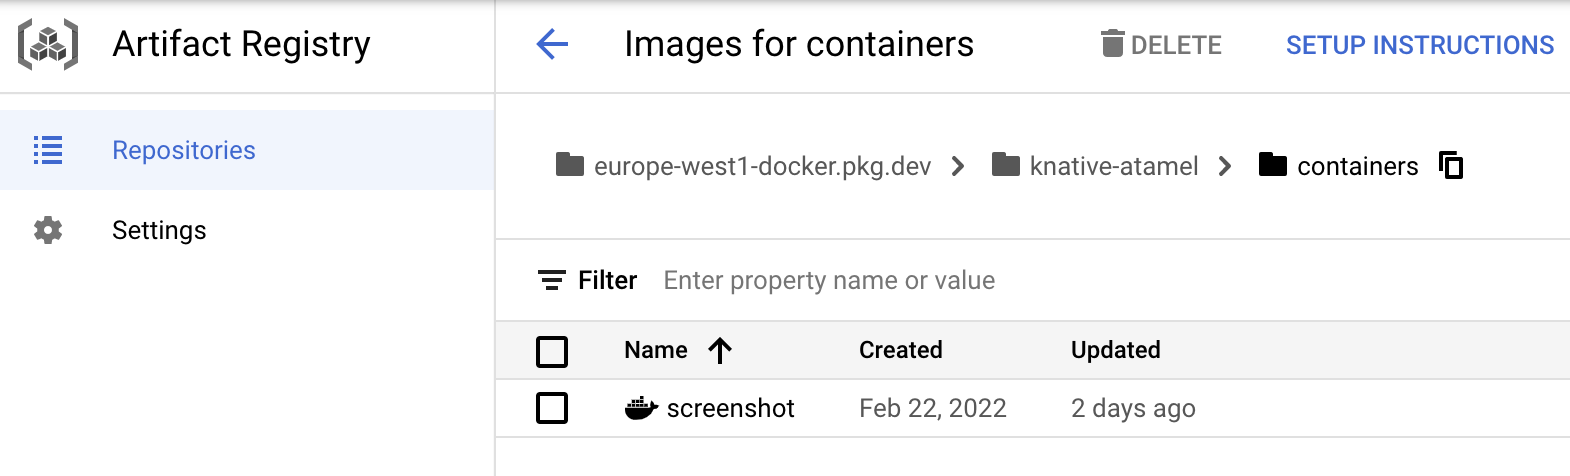The image size is (1570, 476).
Task: Click the Settings gear icon
Action: (x=48, y=230)
